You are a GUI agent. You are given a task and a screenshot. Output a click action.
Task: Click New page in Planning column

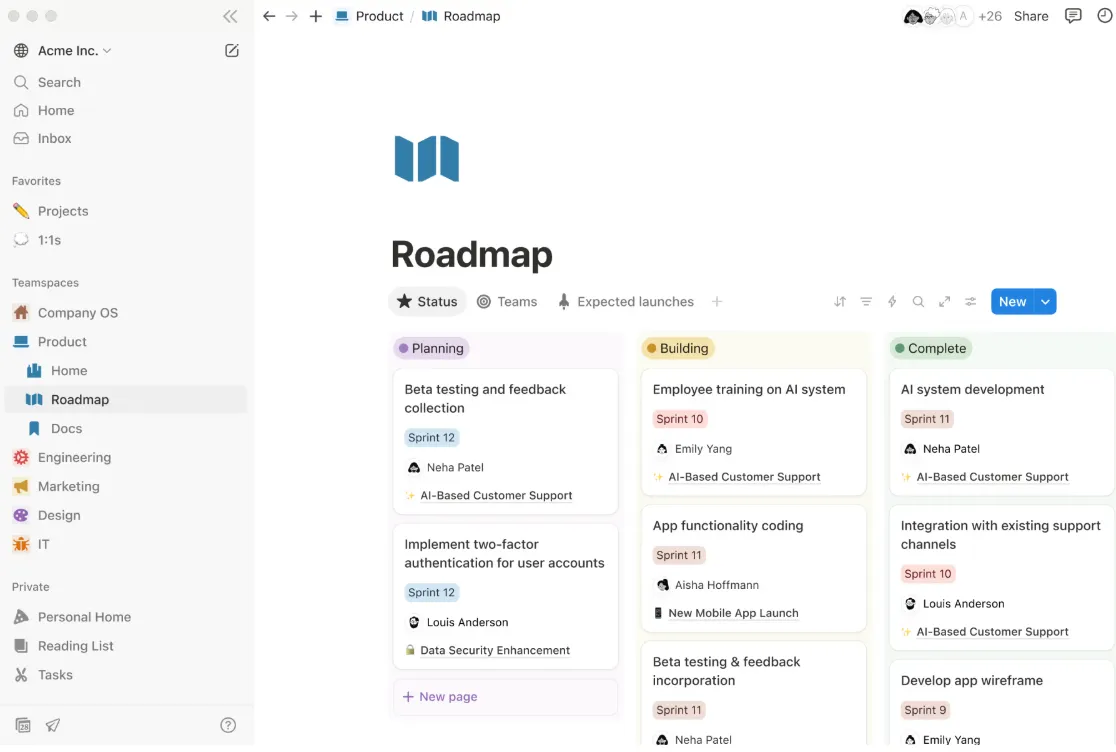(448, 697)
